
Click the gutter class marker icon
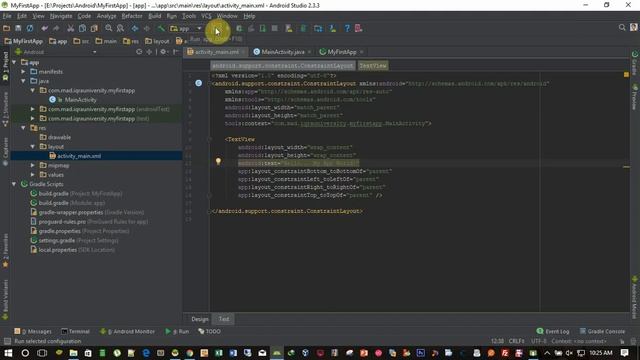198,83
